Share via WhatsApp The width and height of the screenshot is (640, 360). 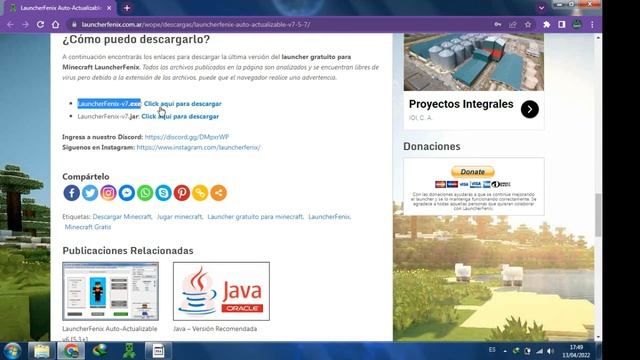pos(145,193)
